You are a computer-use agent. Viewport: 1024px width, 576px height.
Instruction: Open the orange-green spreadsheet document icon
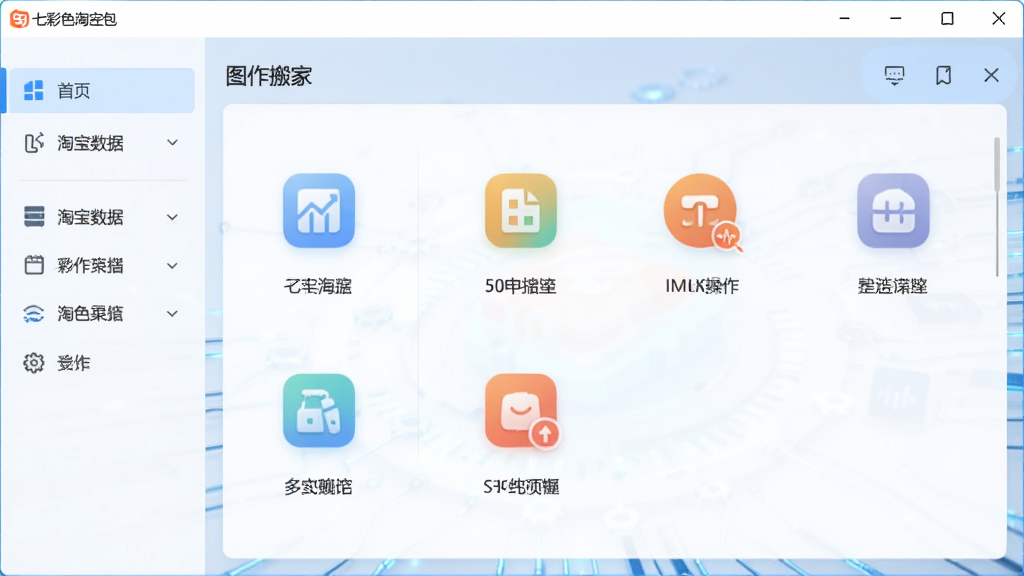(520, 210)
